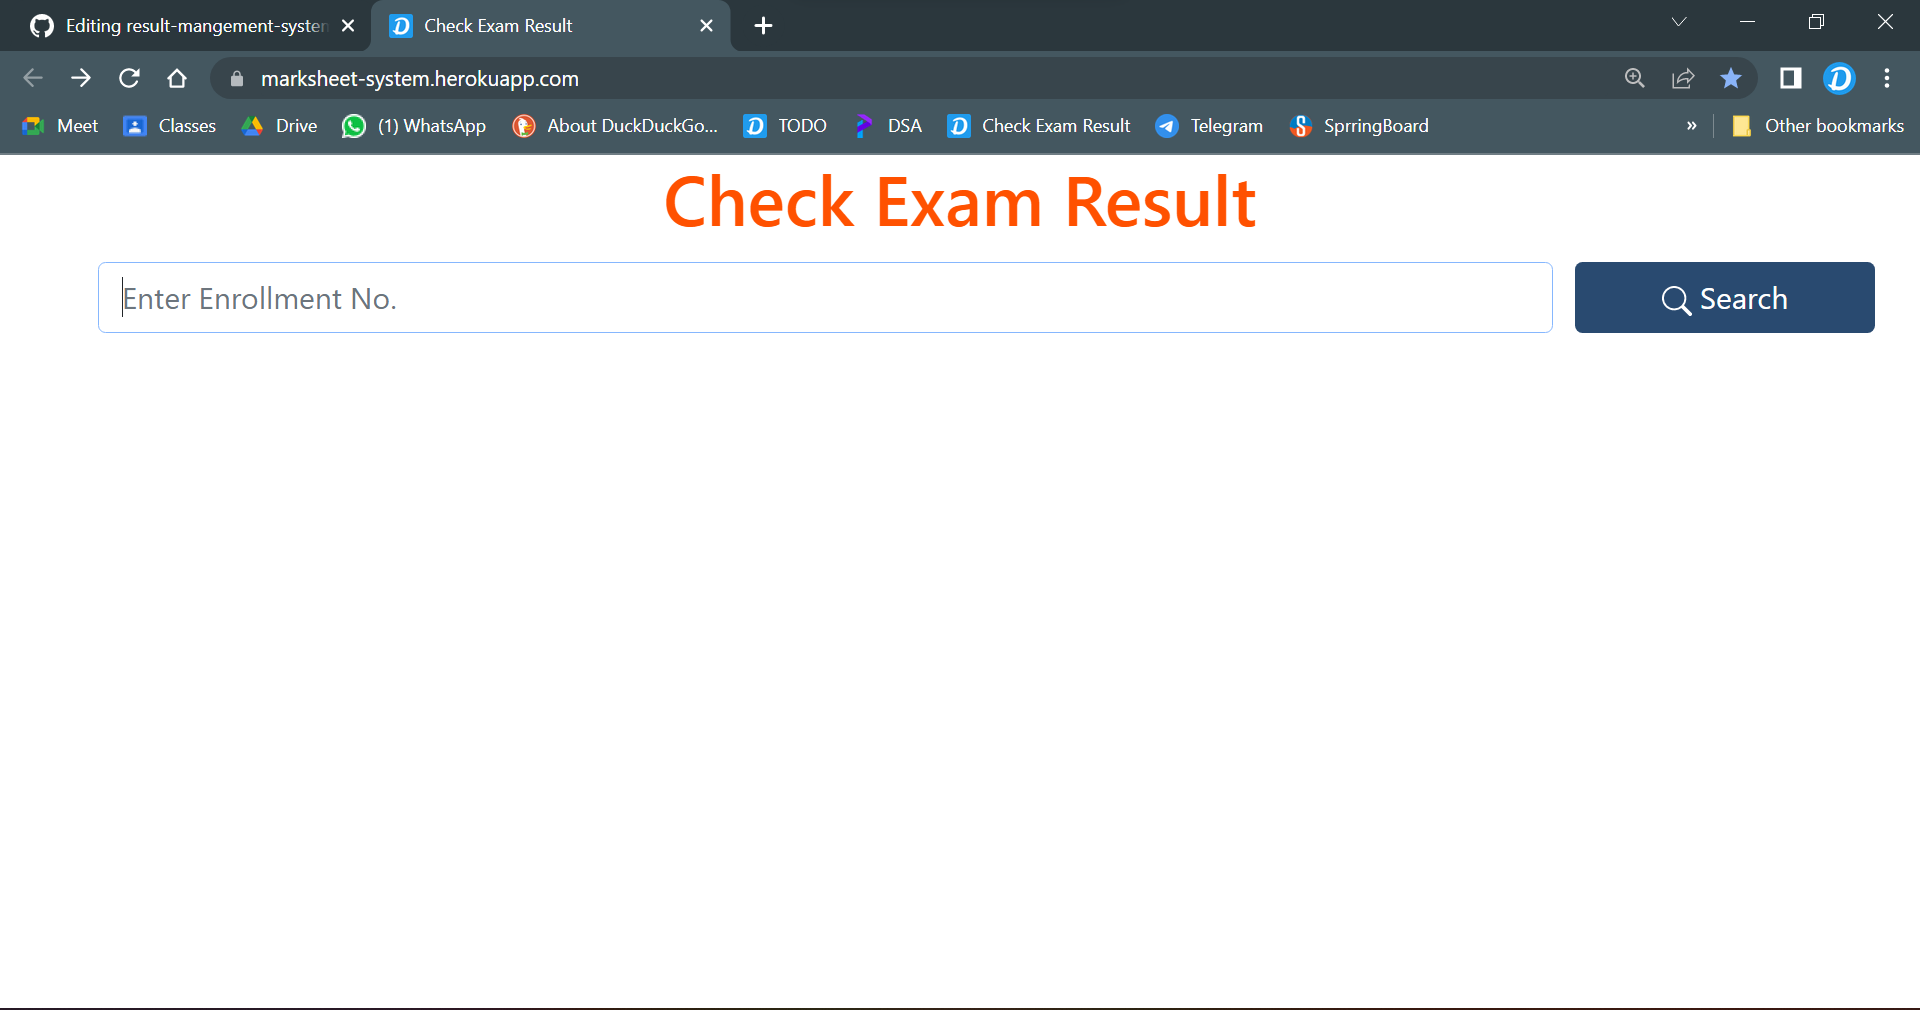Open the Classes bookmark
This screenshot has height=1010, width=1920.
[x=170, y=126]
